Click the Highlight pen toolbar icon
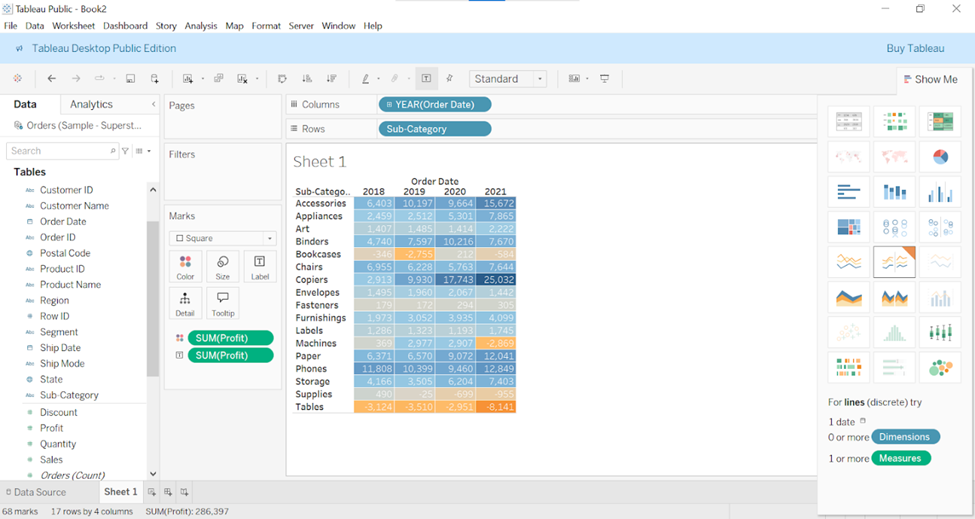Viewport: 975px width, 519px height. (x=366, y=78)
